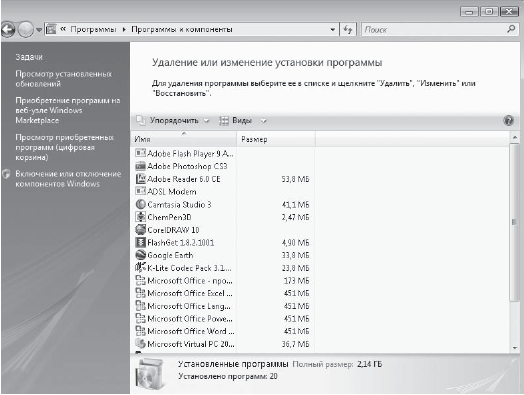This screenshot has width=524, height=395.
Task: Click the CorelDRAW 10 icon
Action: 140,230
